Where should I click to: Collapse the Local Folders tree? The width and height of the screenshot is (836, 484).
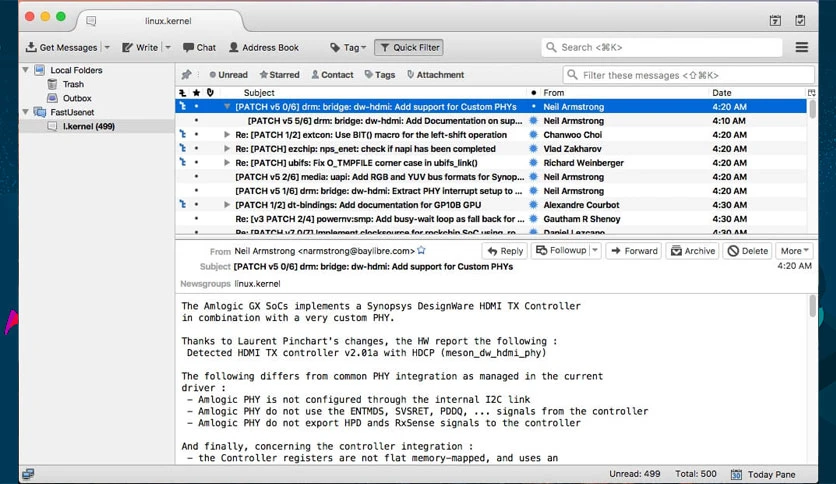[25, 70]
